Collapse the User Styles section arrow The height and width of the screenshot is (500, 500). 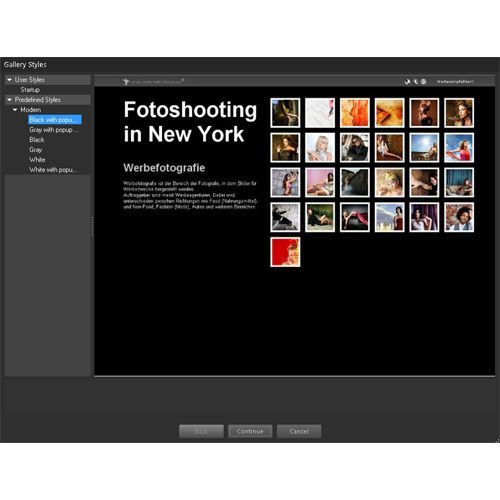coord(9,80)
